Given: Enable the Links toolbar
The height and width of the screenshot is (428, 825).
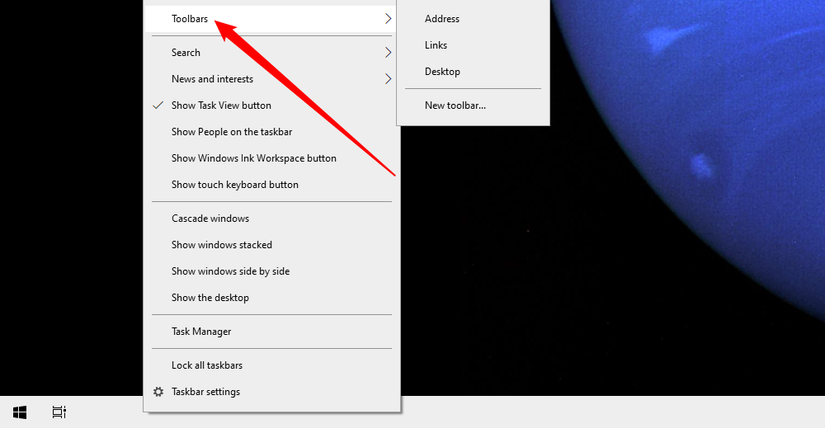Looking at the screenshot, I should click(473, 45).
